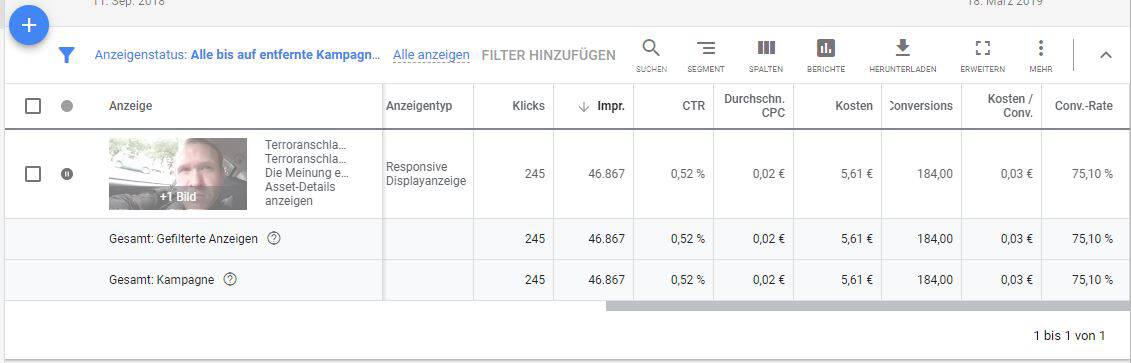Open the Mehr three-dot menu
Viewport: 1131px width, 363px height.
pos(1041,56)
